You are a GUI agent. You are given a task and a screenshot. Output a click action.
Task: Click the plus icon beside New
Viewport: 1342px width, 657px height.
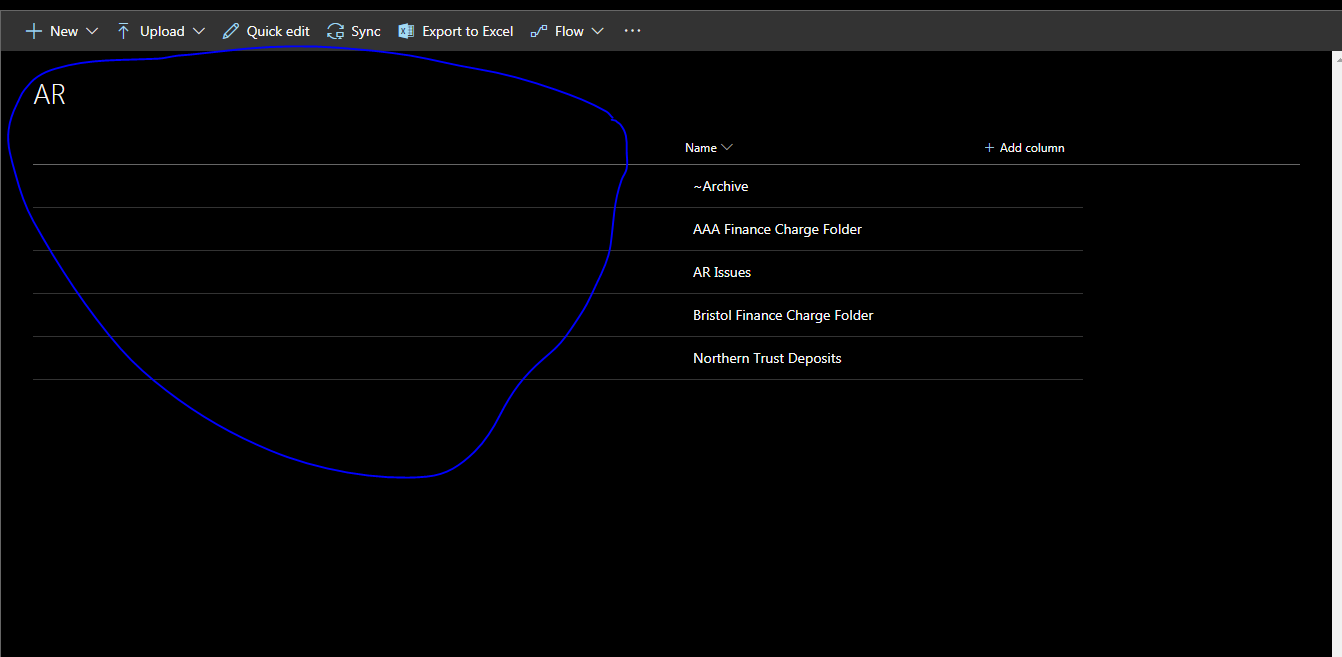(x=34, y=31)
